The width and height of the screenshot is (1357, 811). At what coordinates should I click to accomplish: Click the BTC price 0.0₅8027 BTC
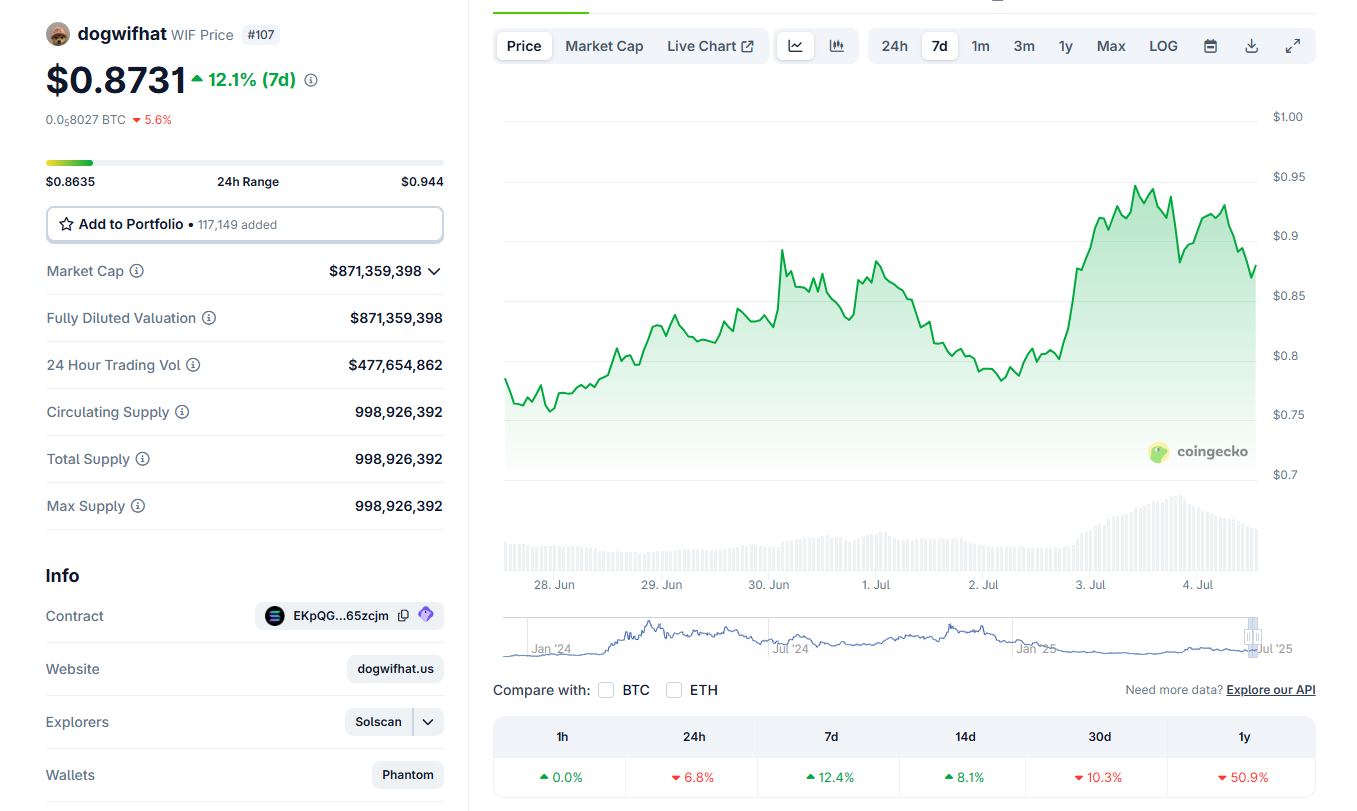tap(86, 120)
